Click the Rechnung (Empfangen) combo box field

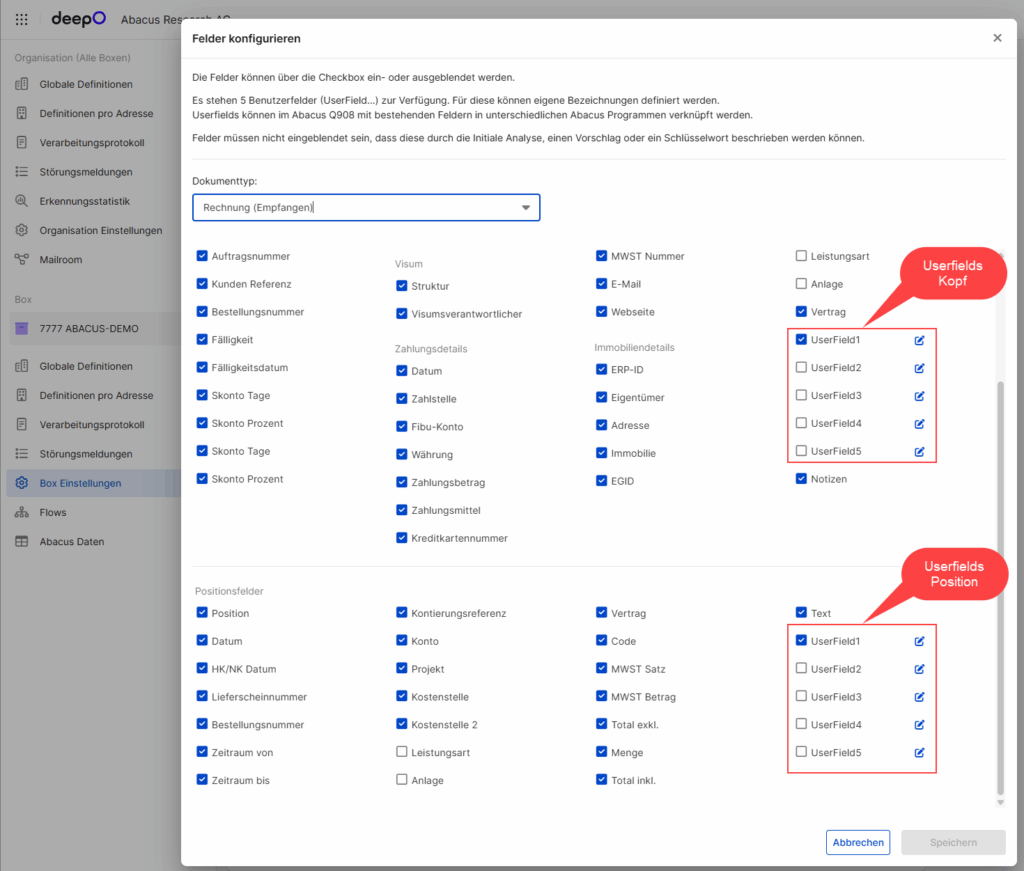tap(366, 208)
